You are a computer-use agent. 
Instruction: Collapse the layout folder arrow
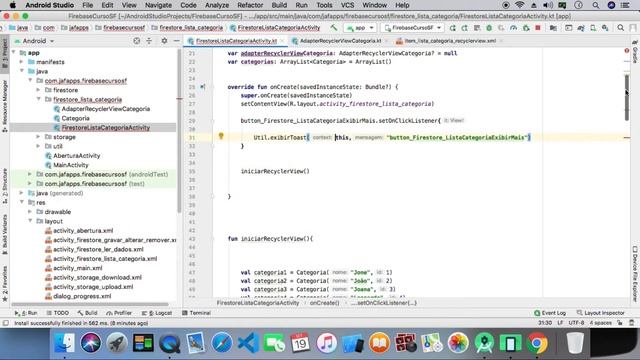pyautogui.click(x=30, y=221)
